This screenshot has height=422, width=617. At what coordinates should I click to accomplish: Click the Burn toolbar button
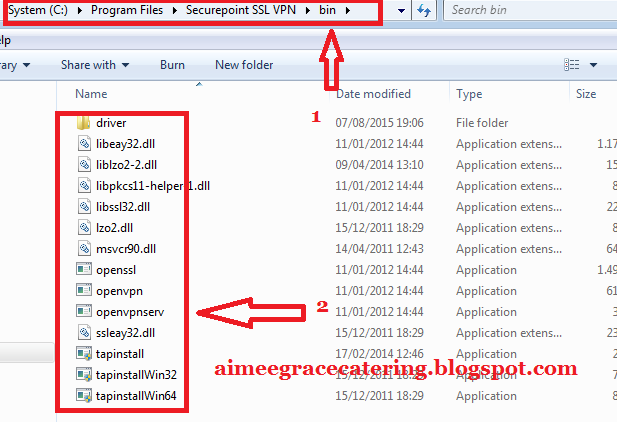click(x=172, y=65)
